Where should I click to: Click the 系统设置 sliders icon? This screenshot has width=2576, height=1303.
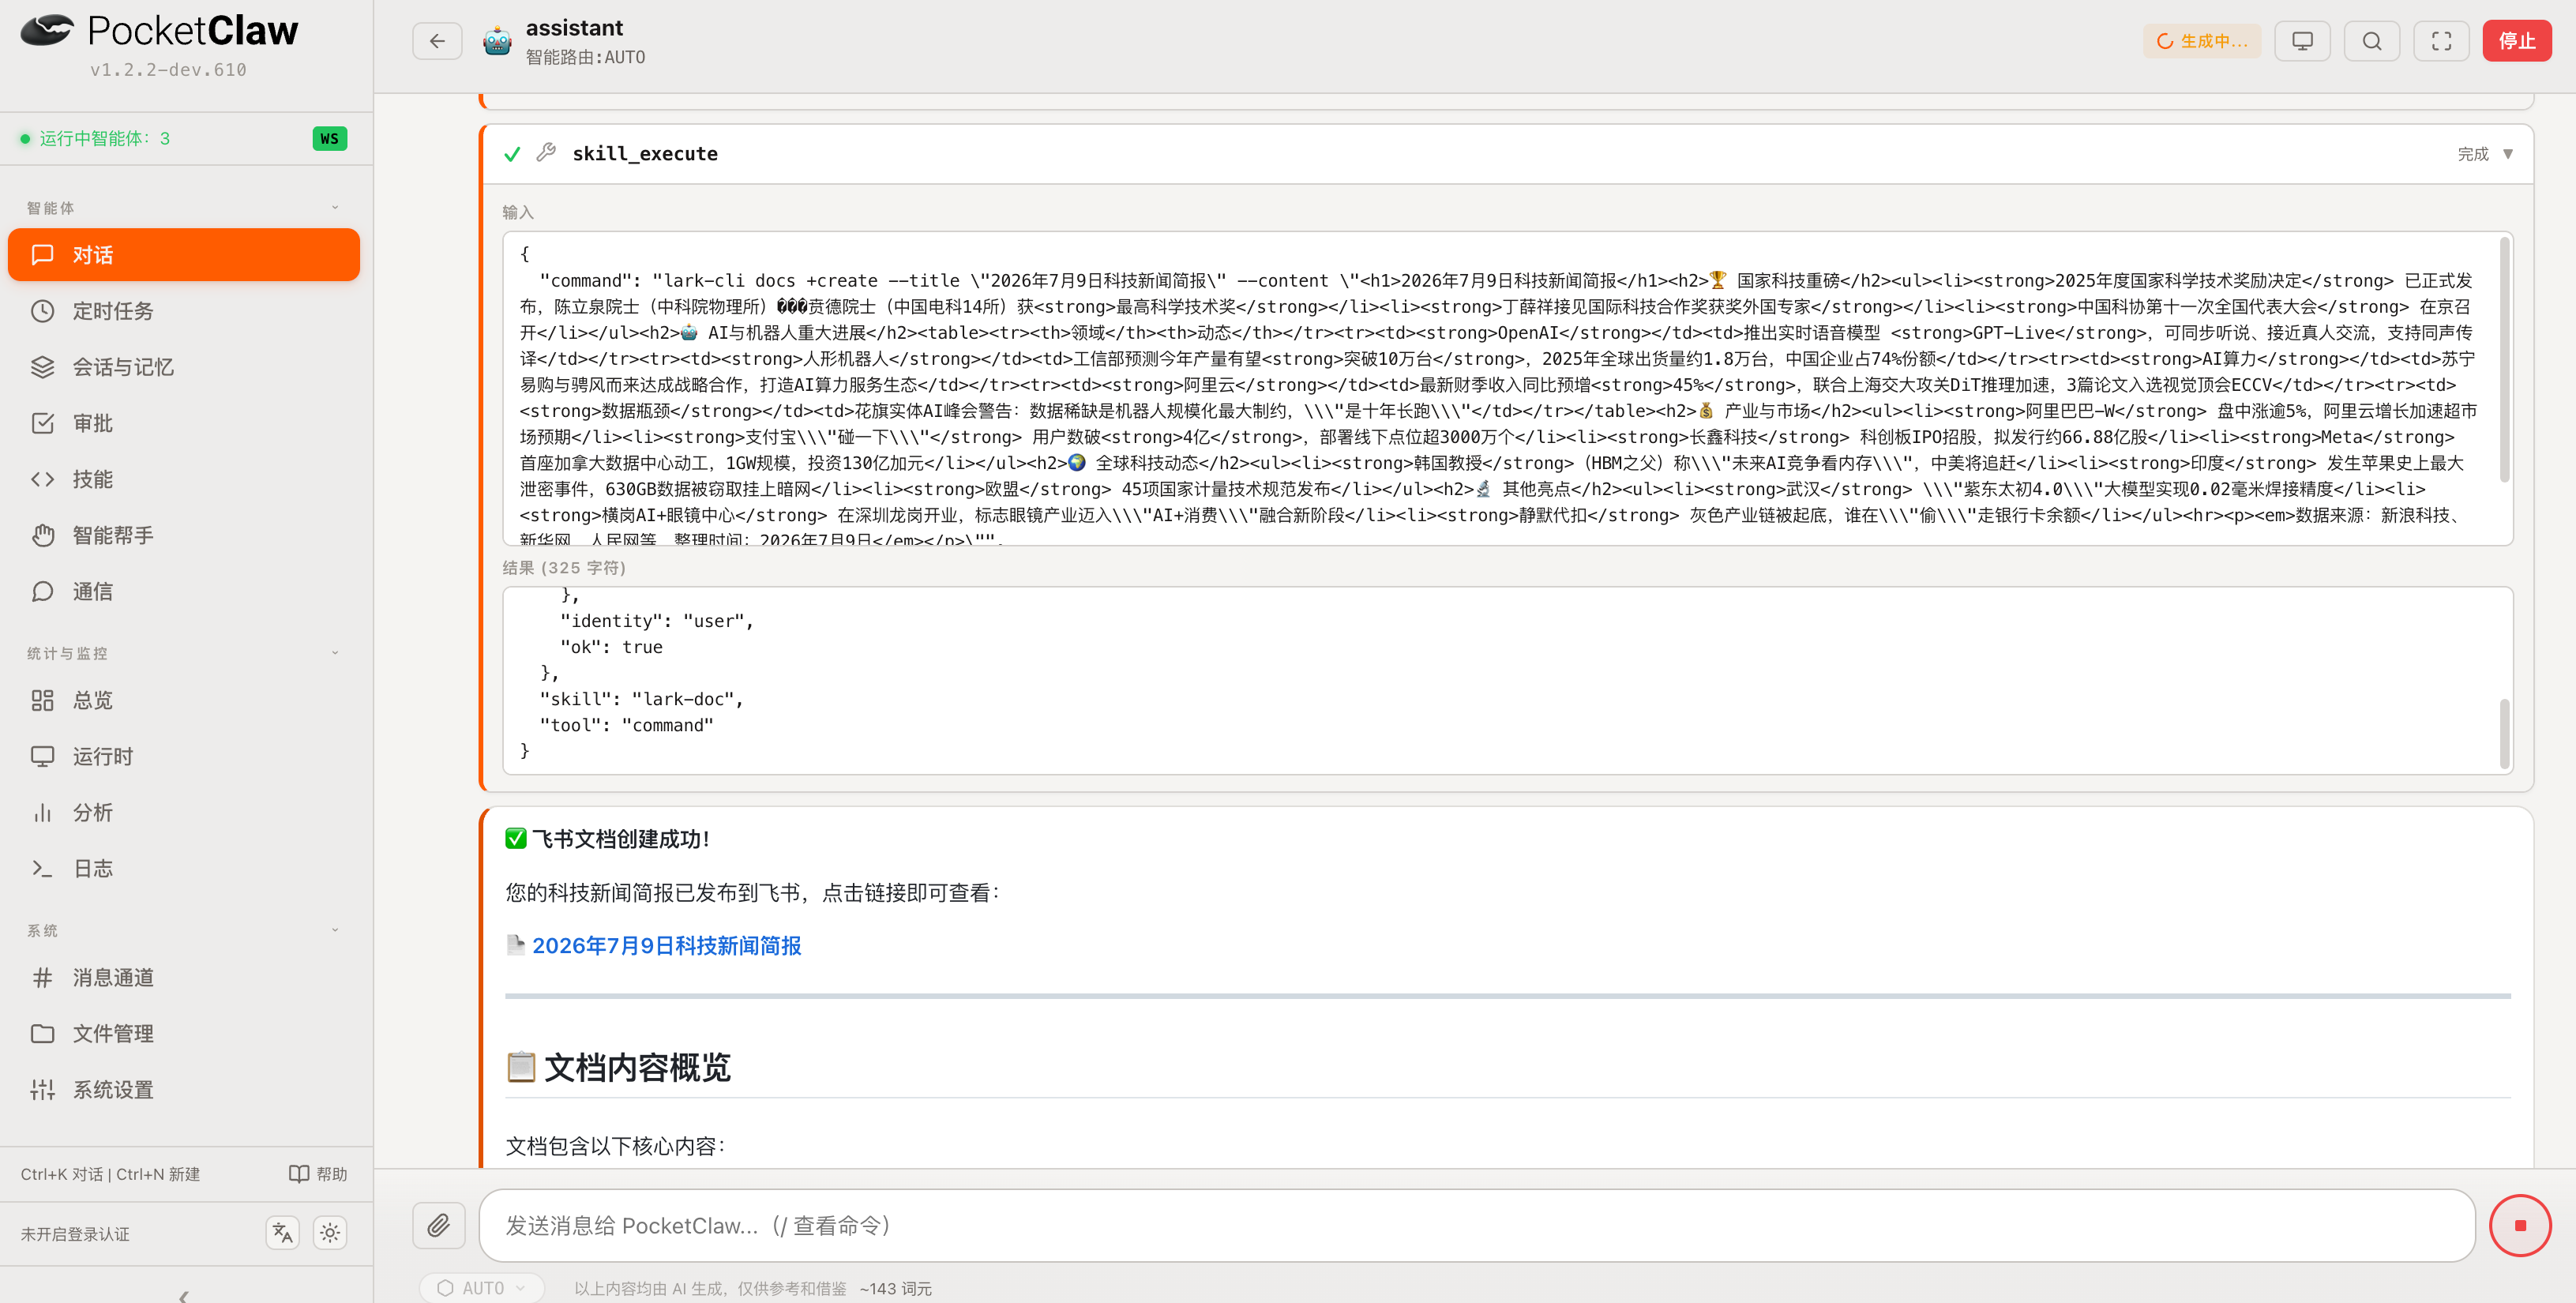42,1089
